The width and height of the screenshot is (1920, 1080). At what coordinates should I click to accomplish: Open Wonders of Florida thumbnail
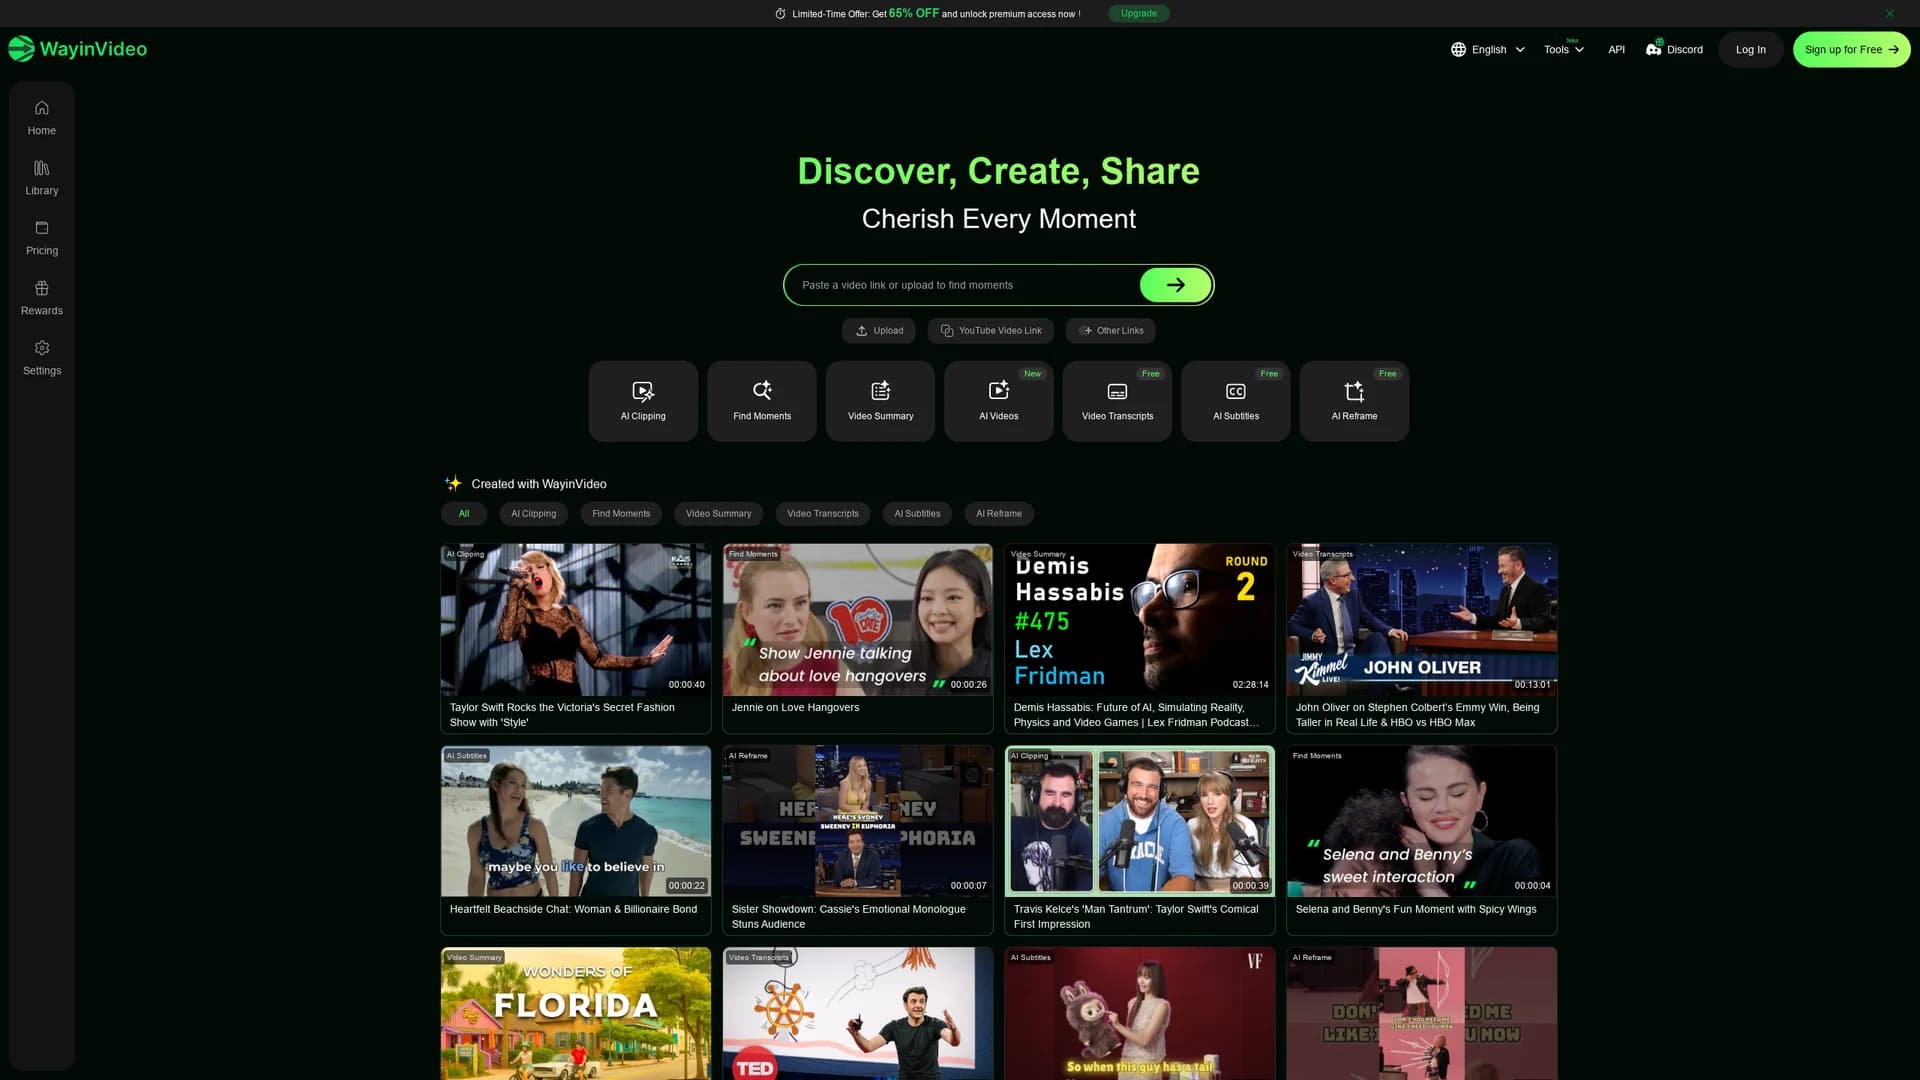pyautogui.click(x=576, y=1013)
